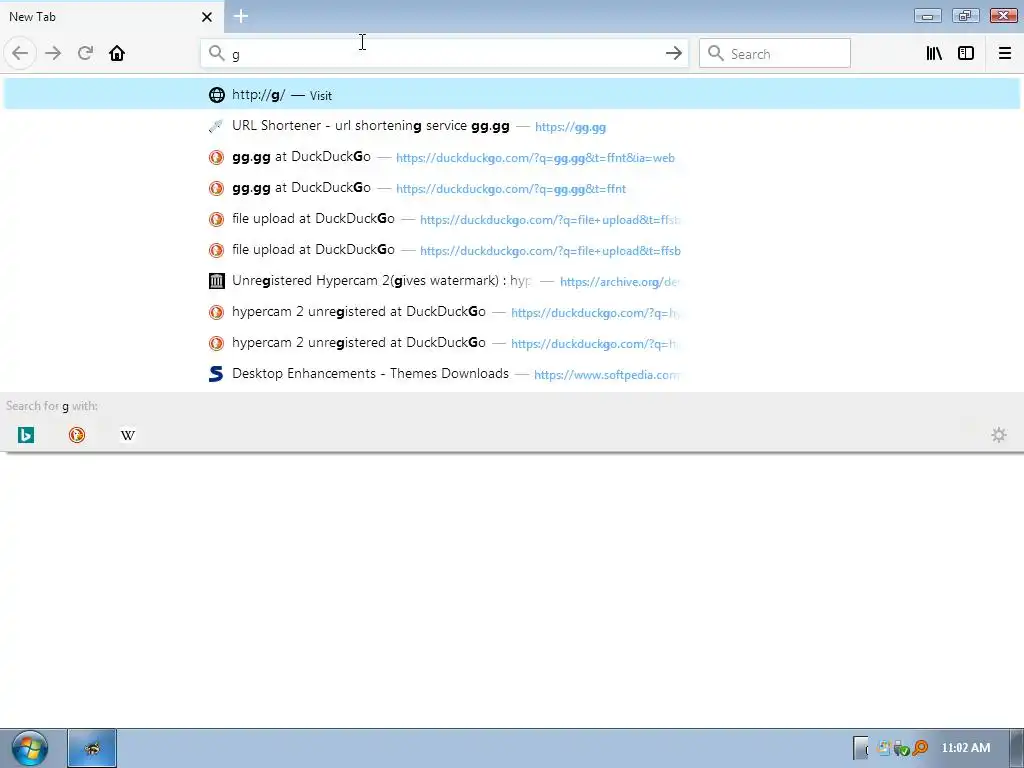Click in the Search box

click(x=775, y=54)
